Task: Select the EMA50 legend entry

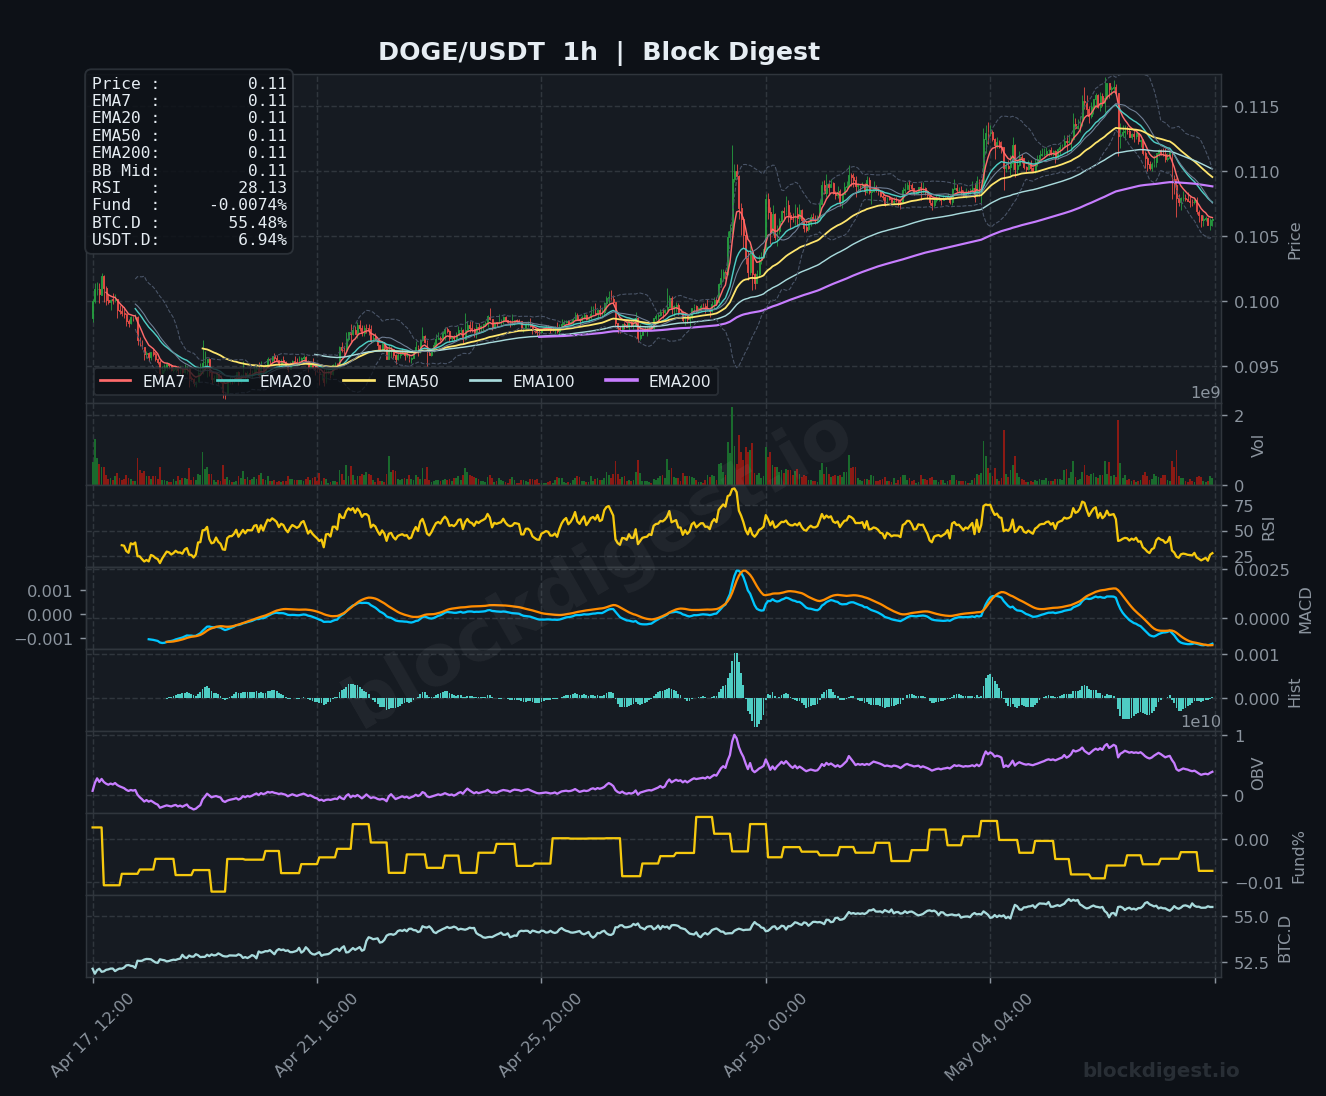Action: 390,381
